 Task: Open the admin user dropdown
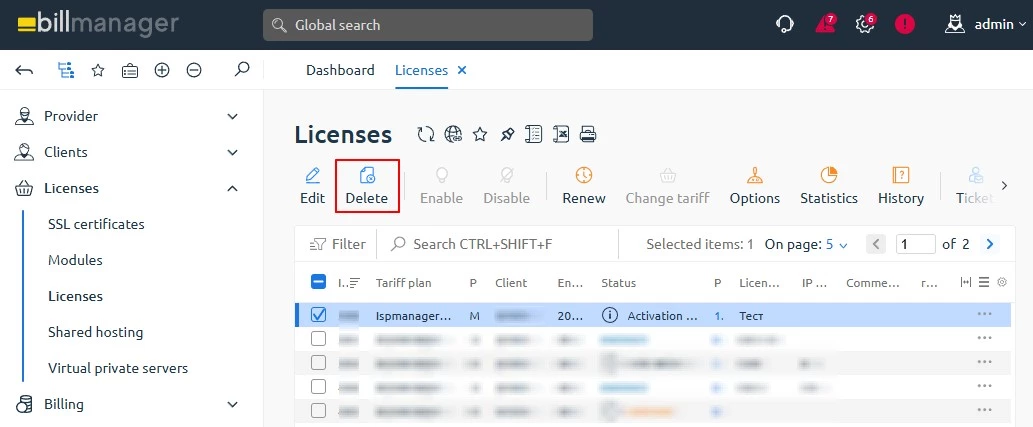point(985,25)
